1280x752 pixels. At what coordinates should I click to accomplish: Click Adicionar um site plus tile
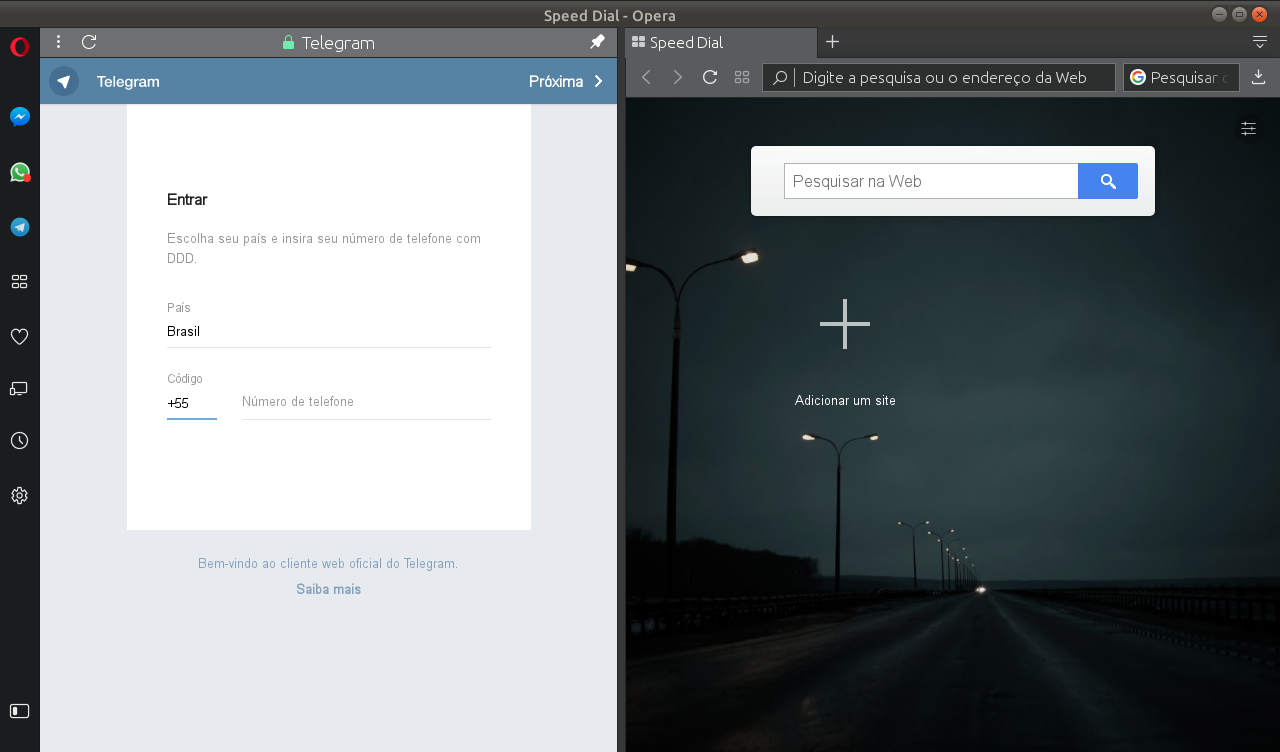click(x=845, y=324)
